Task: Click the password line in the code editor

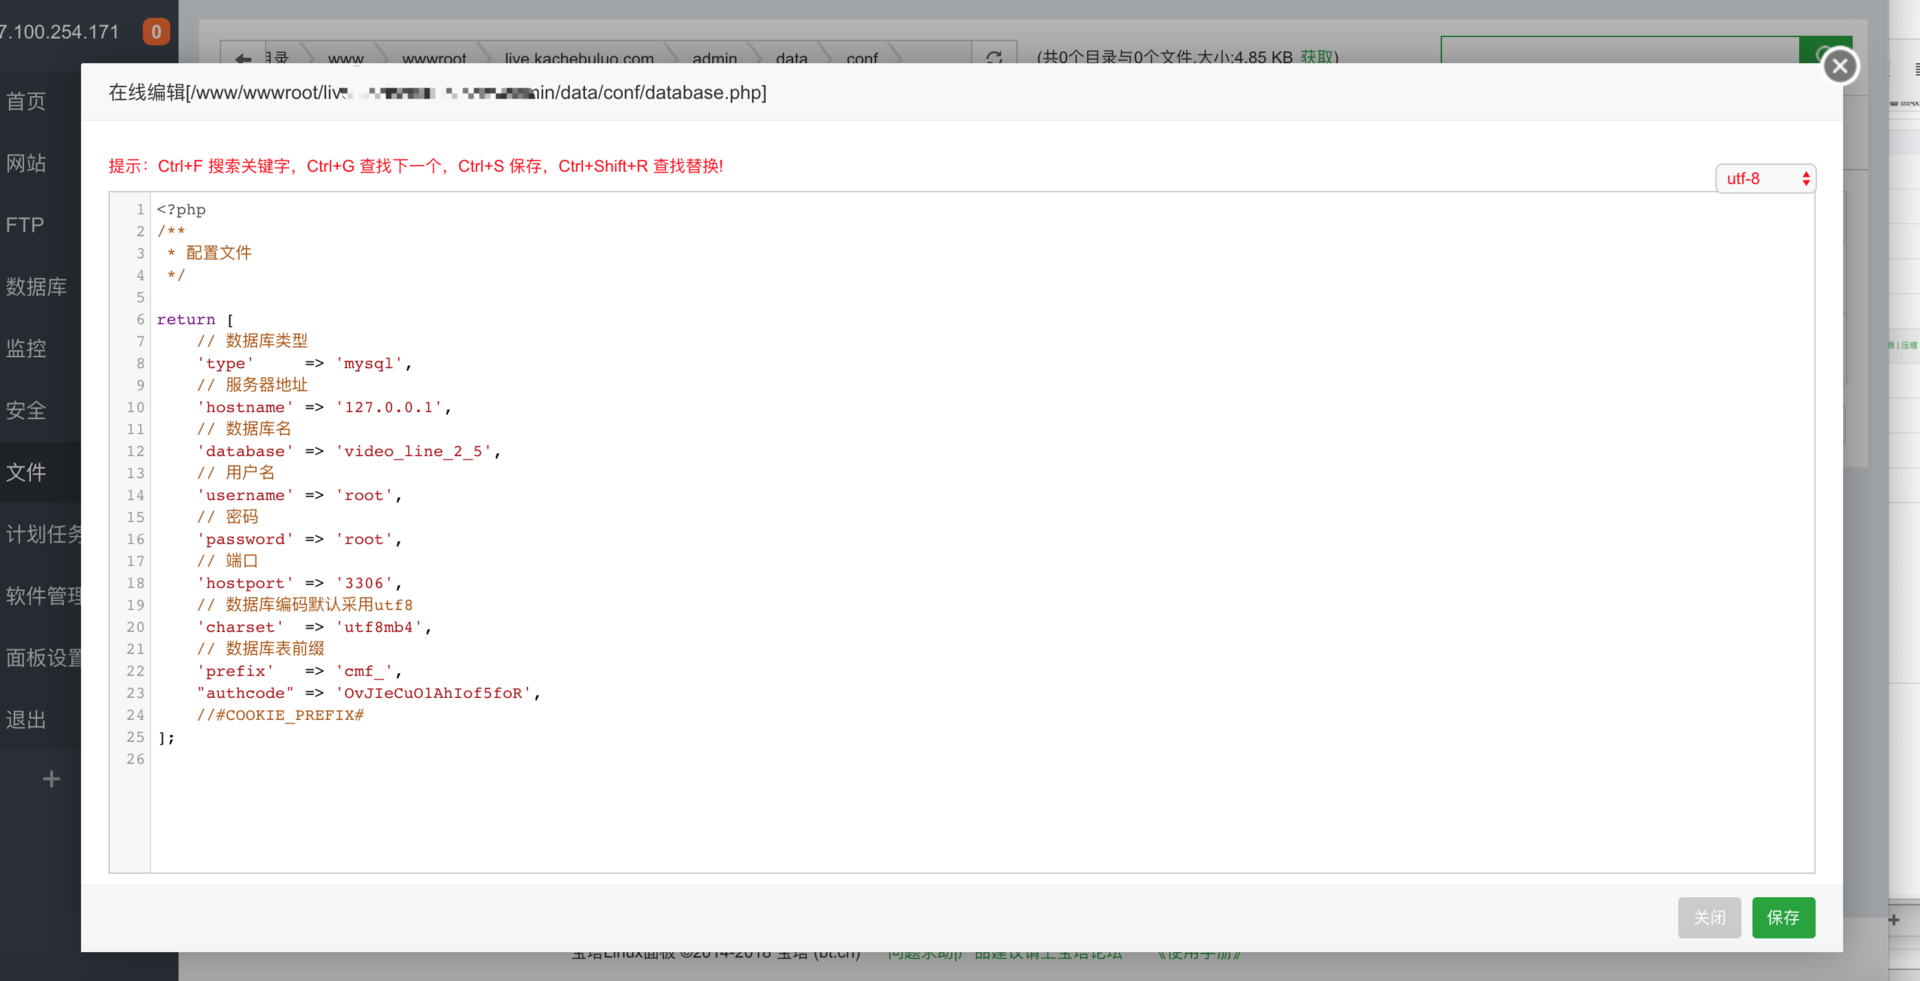Action: [300, 540]
